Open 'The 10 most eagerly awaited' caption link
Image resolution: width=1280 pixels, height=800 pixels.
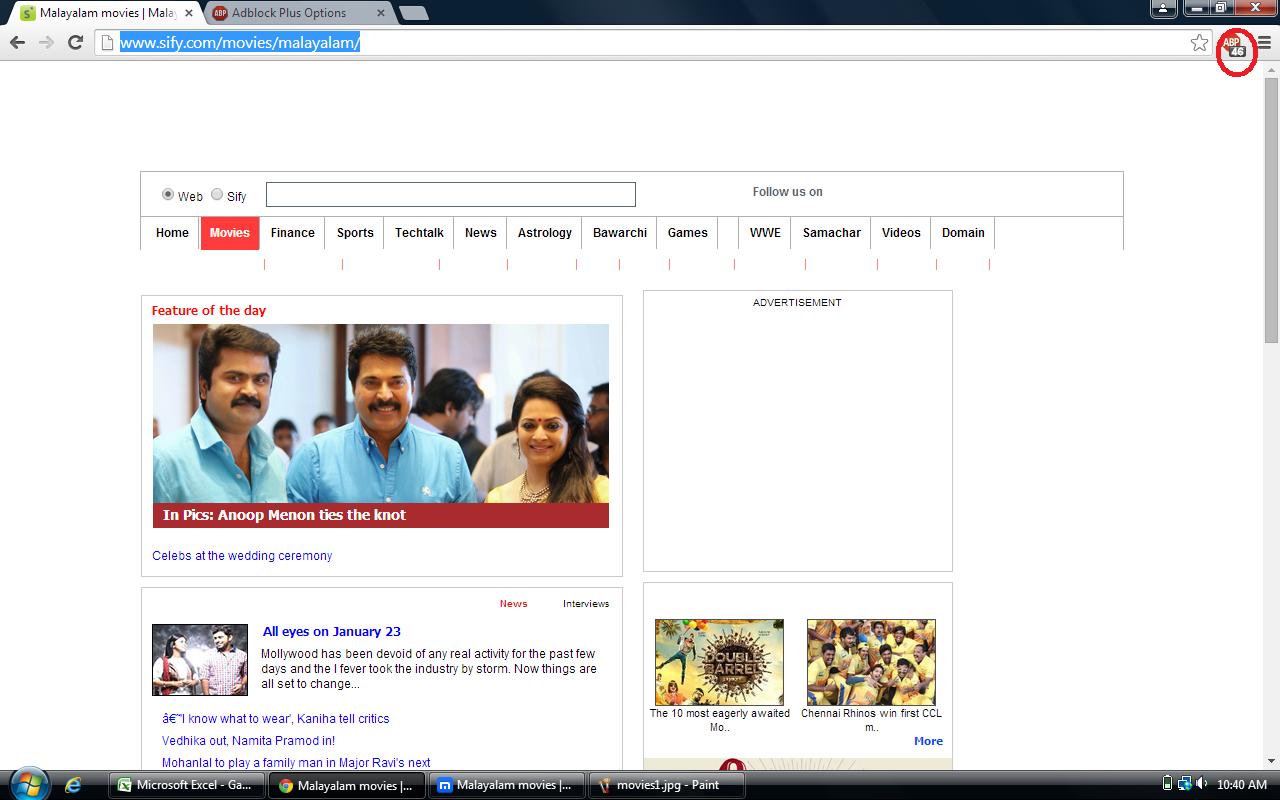pyautogui.click(x=720, y=720)
